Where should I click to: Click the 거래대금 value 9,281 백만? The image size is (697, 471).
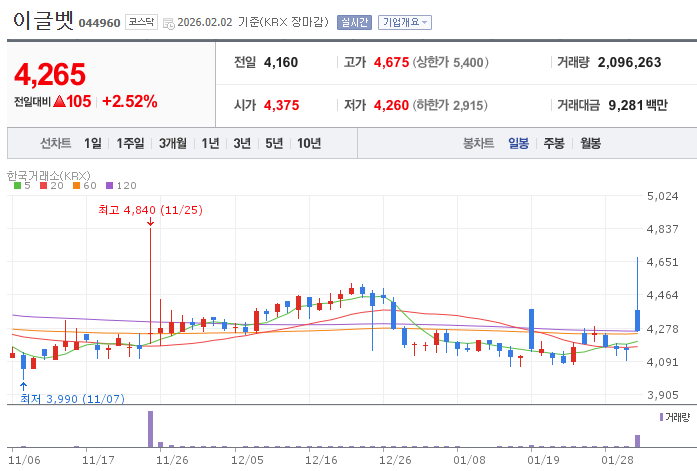[638, 105]
